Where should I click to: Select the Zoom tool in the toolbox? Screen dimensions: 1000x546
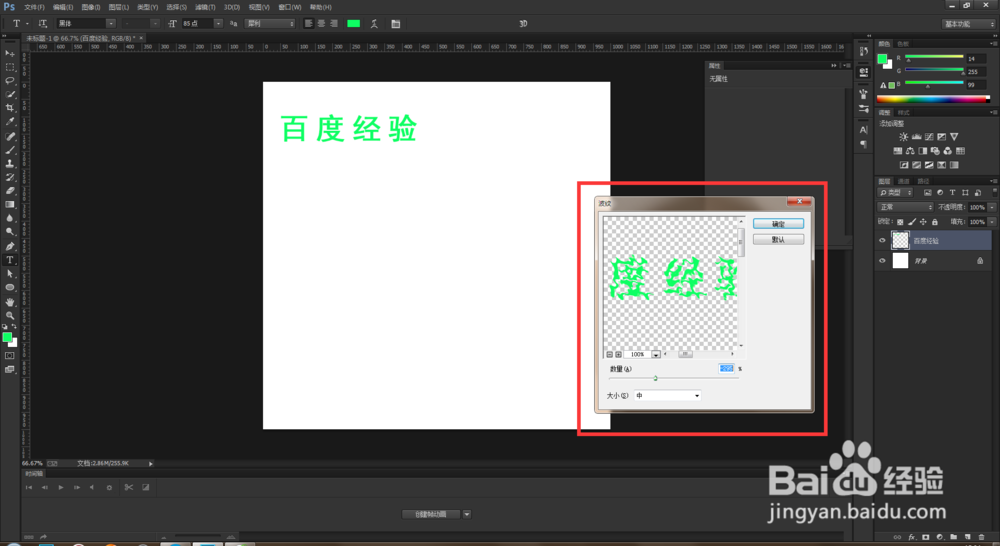10,315
